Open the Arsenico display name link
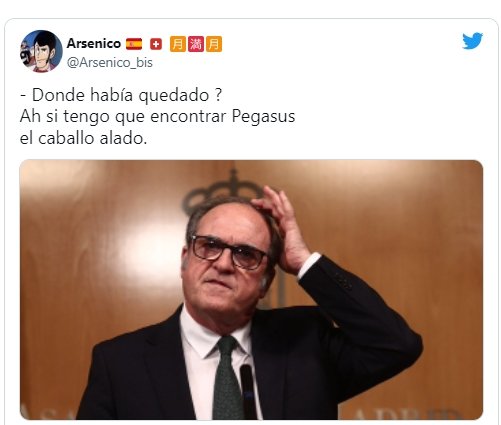Viewport: 501px width, 425px height. 94,43
